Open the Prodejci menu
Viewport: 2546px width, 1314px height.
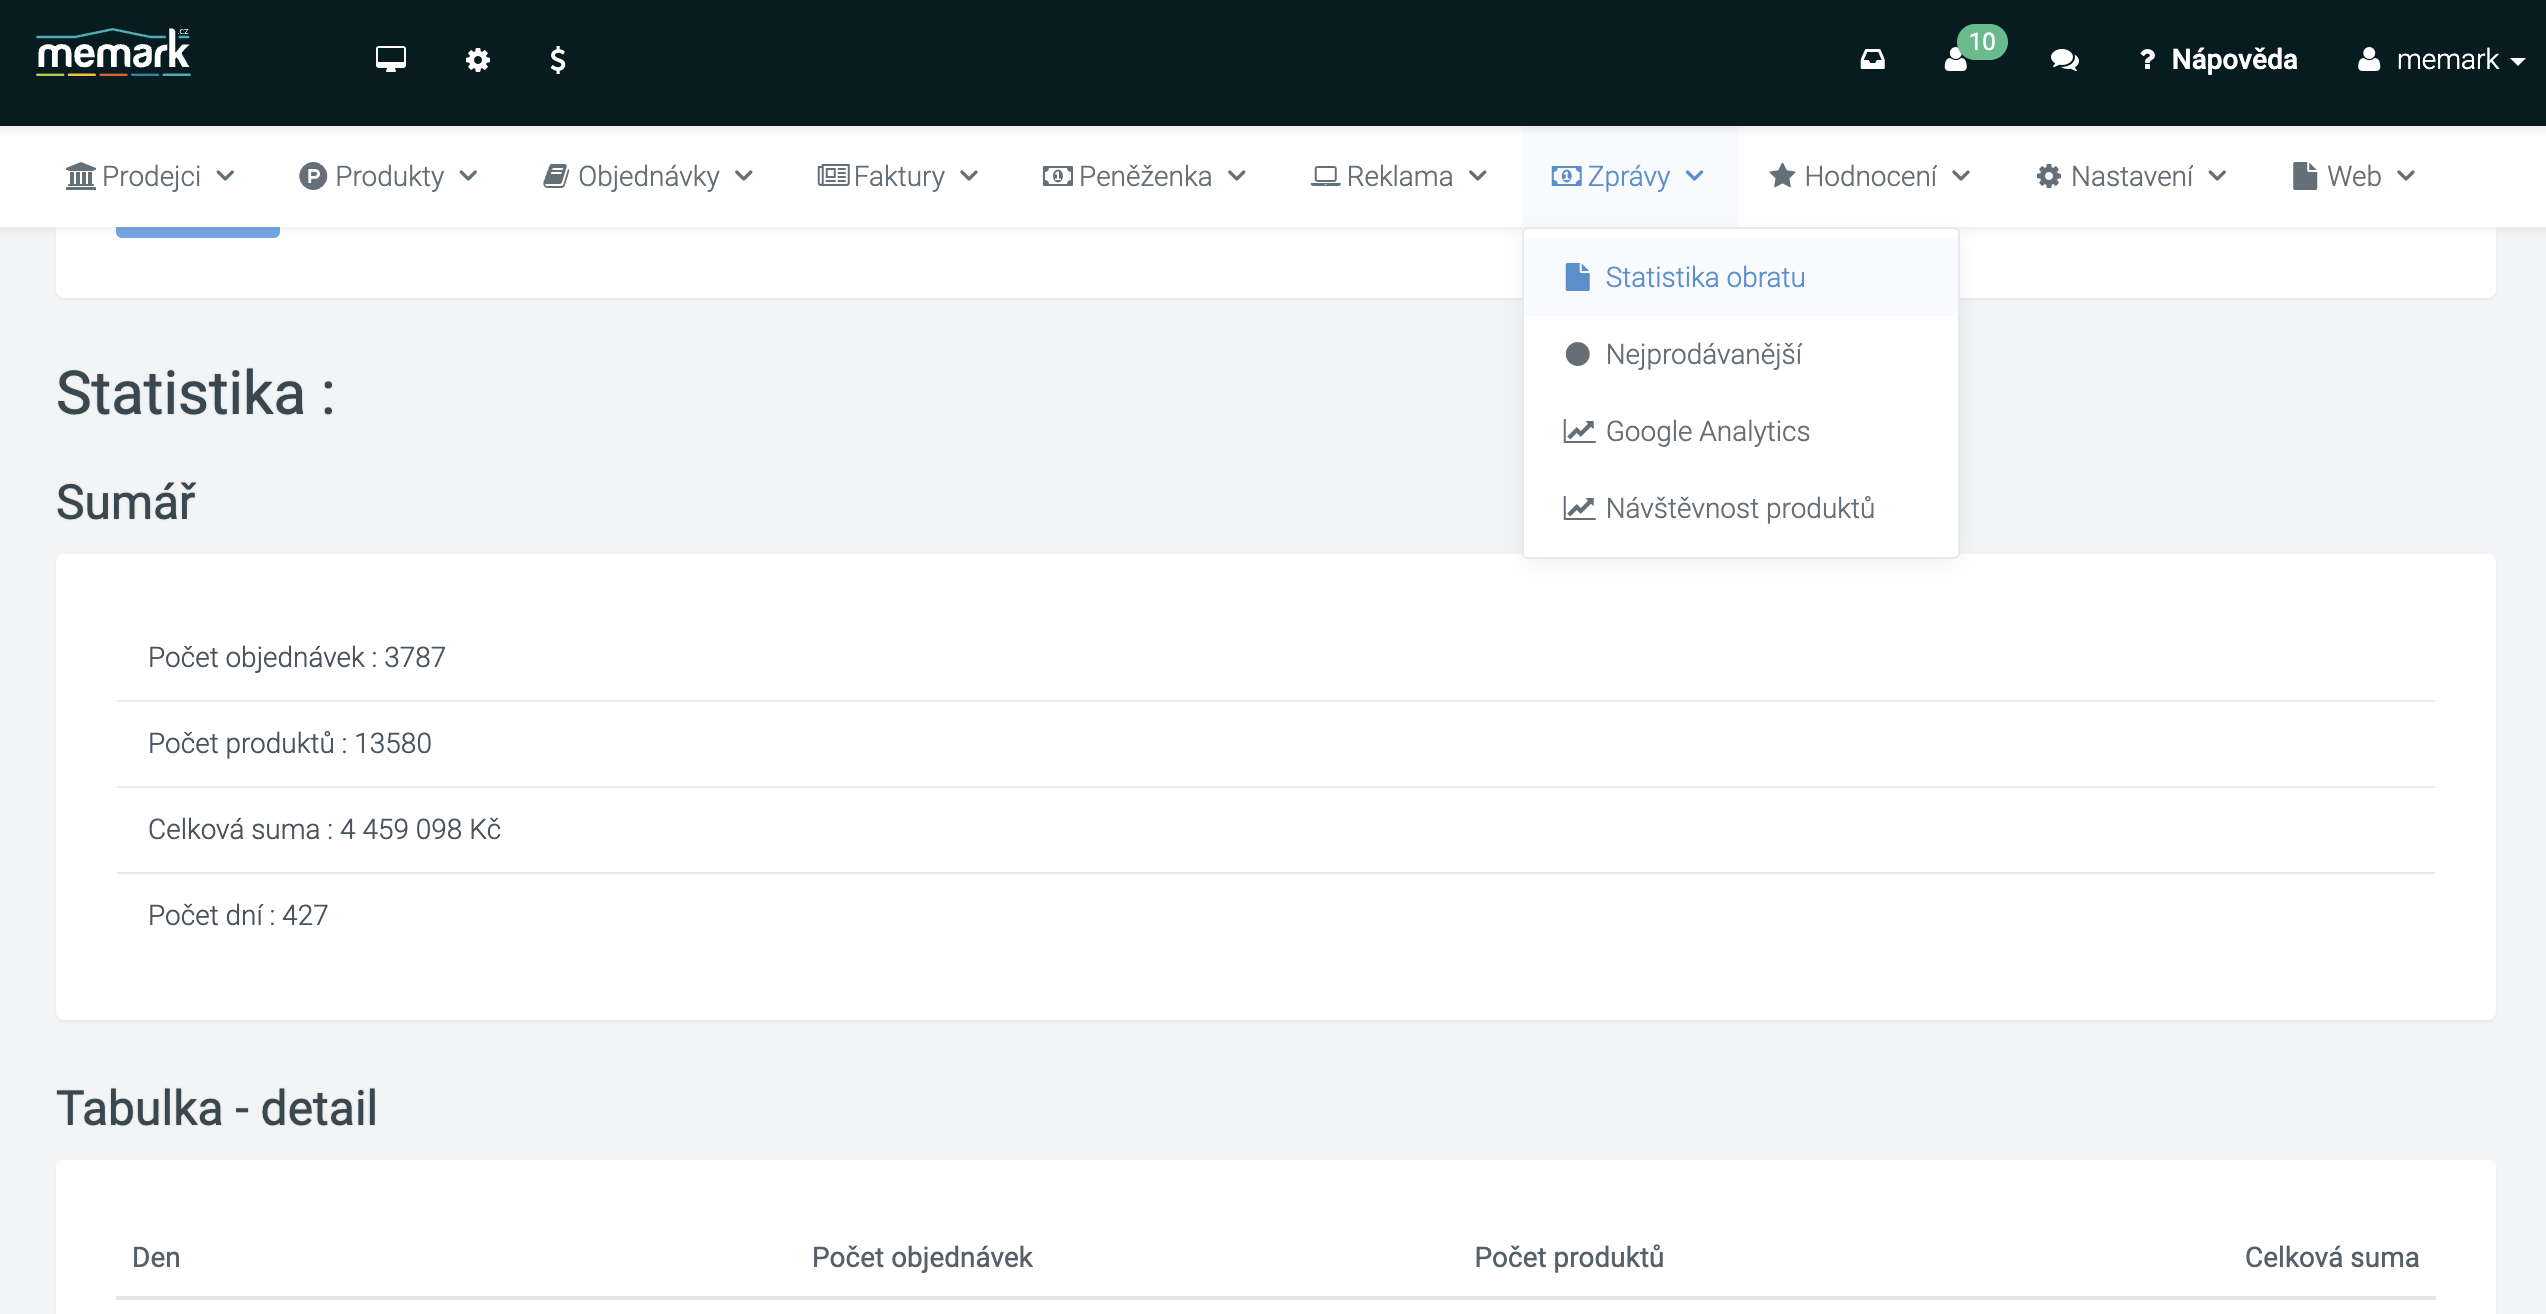(x=150, y=176)
